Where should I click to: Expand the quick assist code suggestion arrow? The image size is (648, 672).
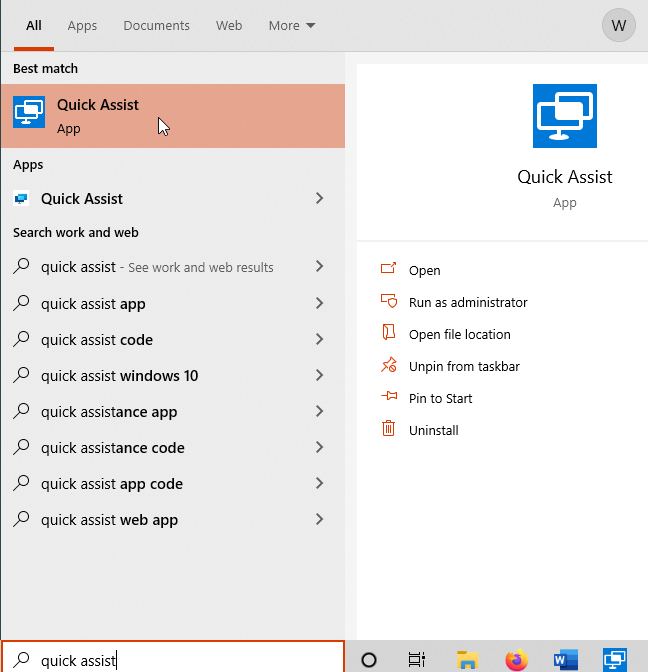319,339
